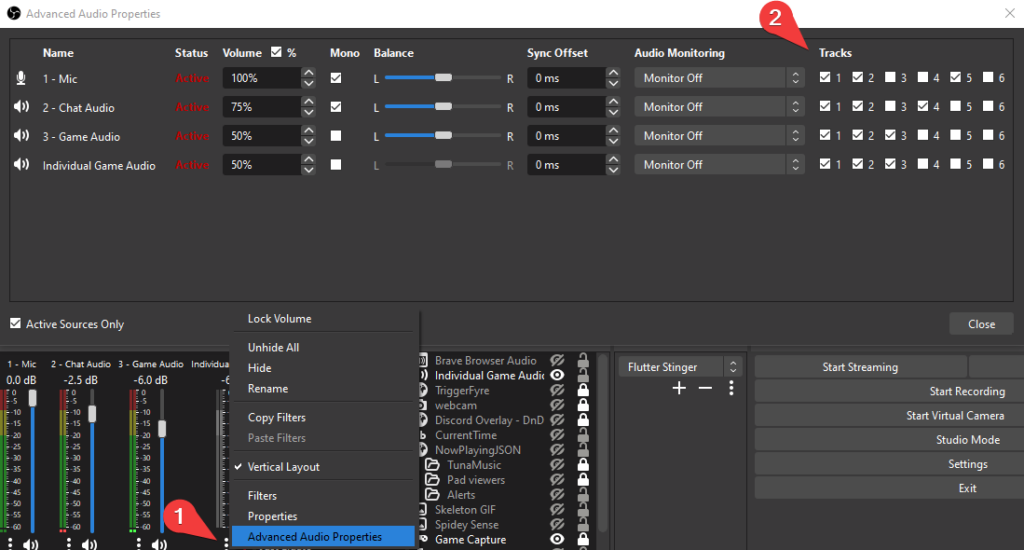Viewport: 1024px width, 550px height.
Task: Click the OBS logo in the title bar
Action: [13, 13]
